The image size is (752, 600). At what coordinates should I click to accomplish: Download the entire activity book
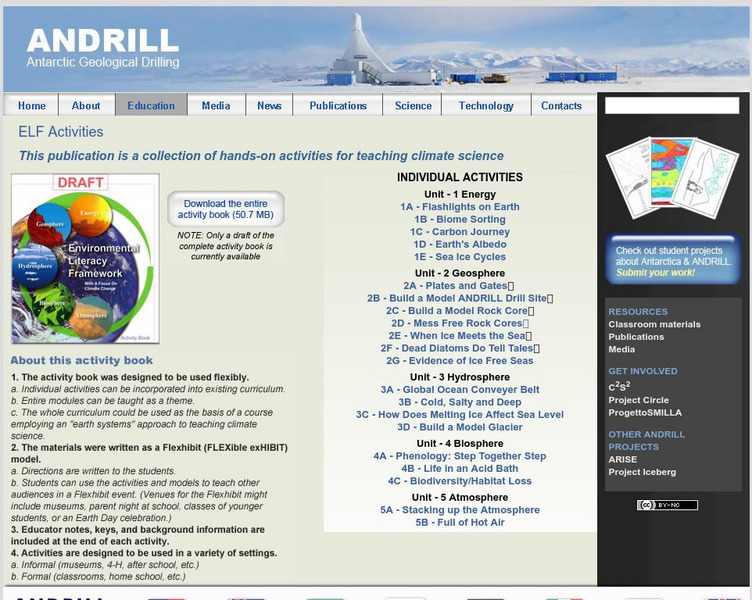coord(226,209)
